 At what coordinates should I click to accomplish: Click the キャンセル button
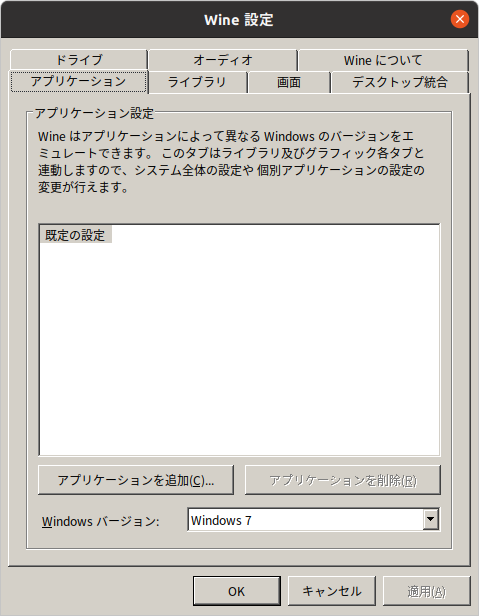[332, 591]
